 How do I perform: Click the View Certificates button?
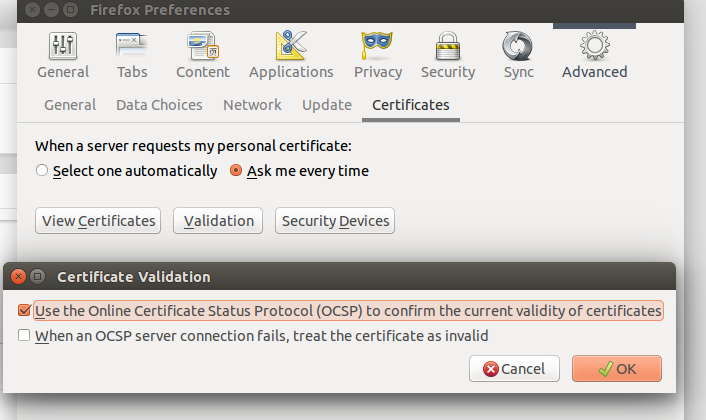(x=99, y=221)
